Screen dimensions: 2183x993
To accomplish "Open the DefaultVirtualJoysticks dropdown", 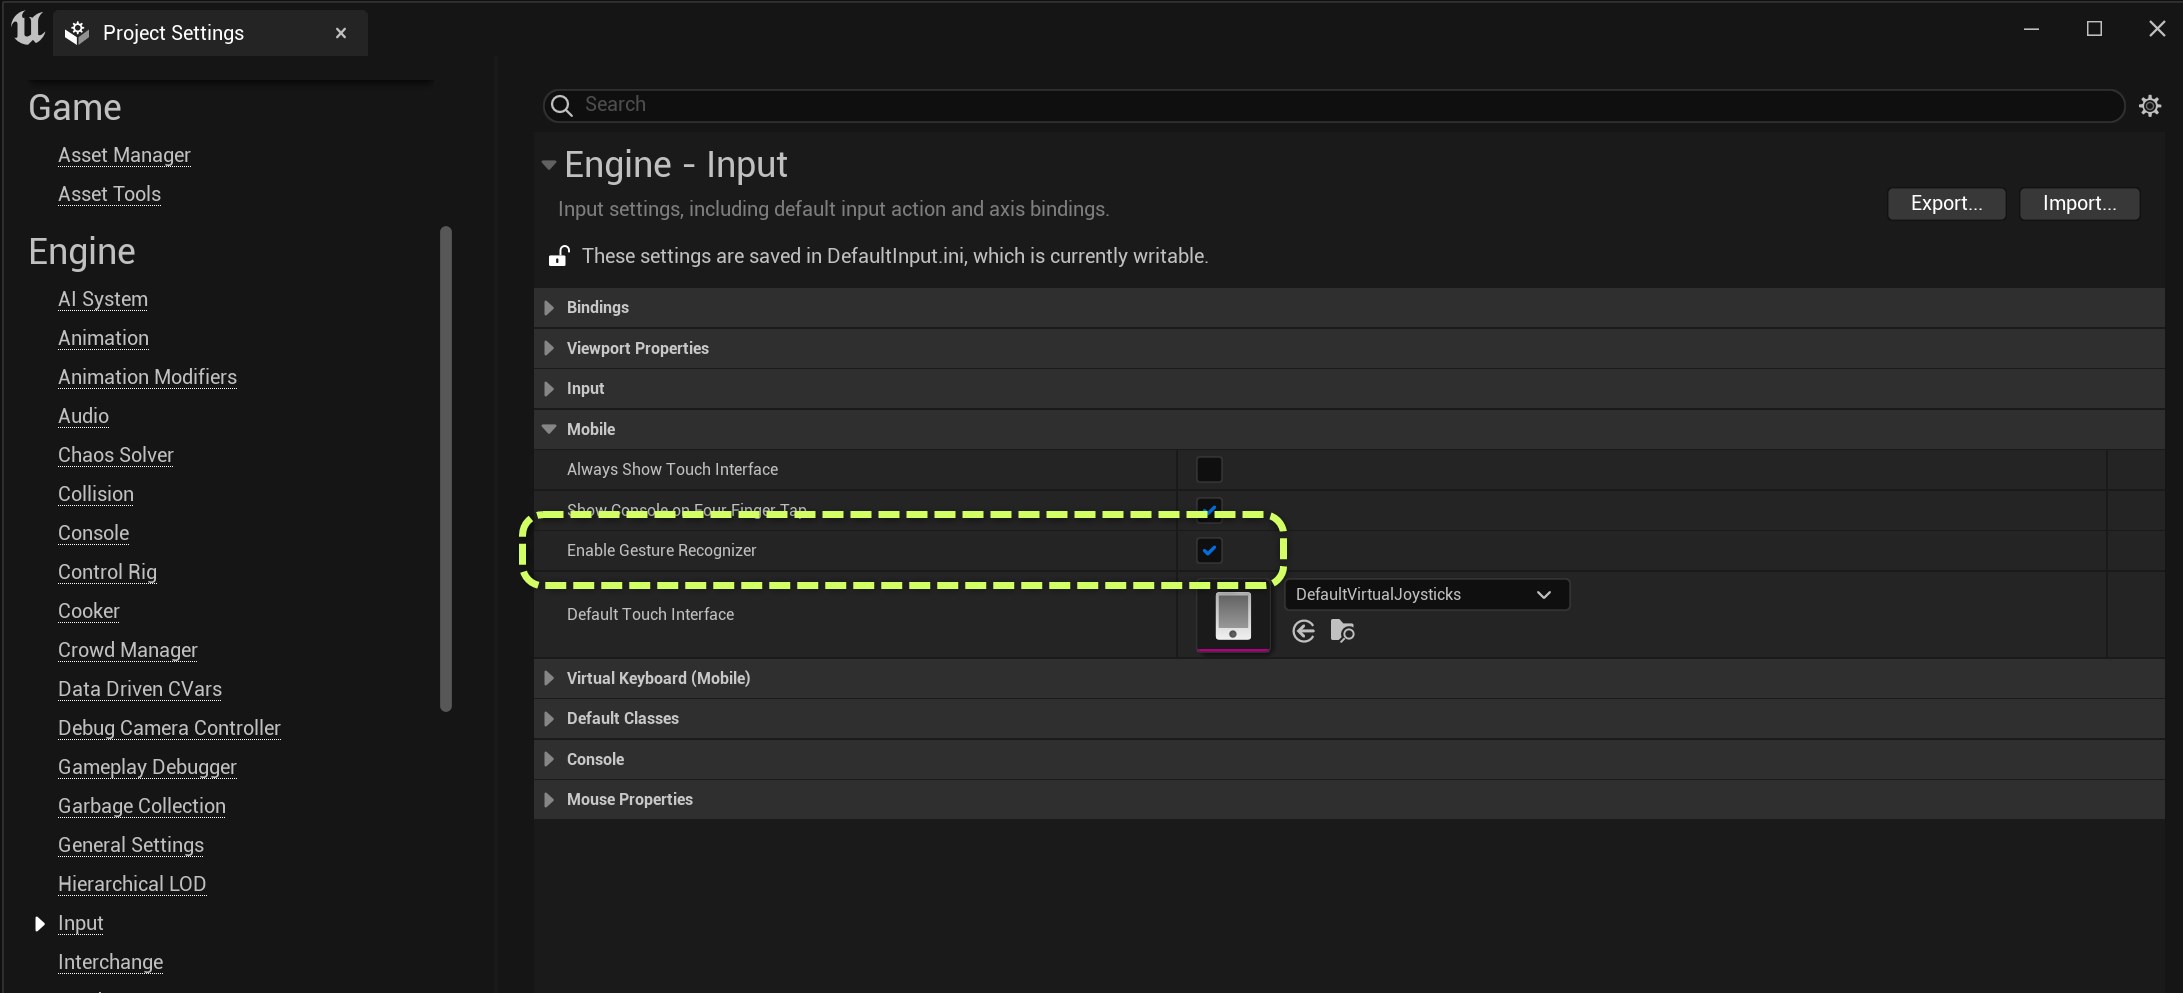I will [x=1426, y=595].
